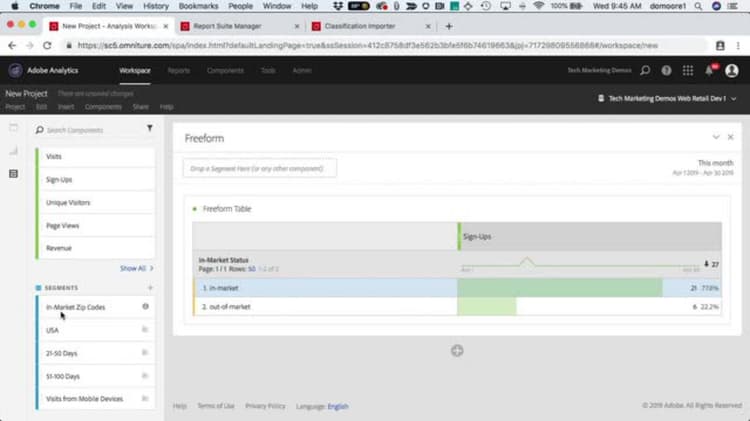Viewport: 750px width, 421px height.
Task: Open the component filter funnel icon
Action: click(x=150, y=128)
